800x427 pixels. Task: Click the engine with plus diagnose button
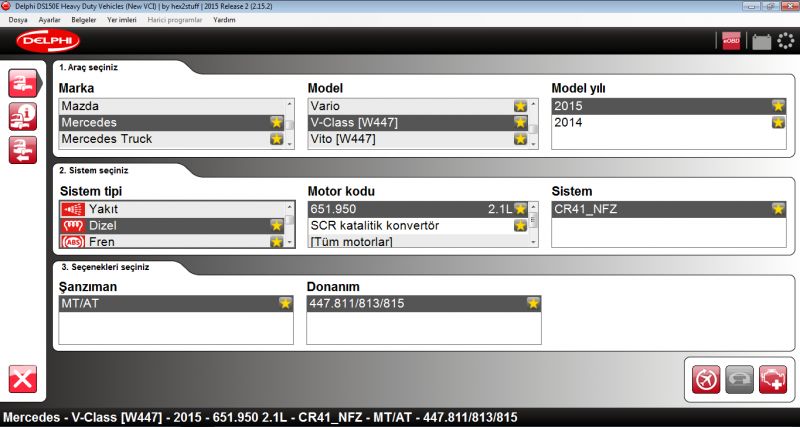[x=773, y=380]
